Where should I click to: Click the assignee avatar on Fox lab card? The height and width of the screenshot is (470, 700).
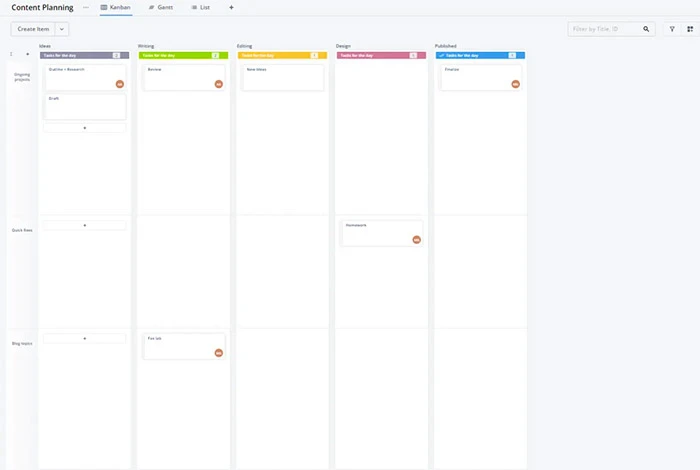point(219,353)
